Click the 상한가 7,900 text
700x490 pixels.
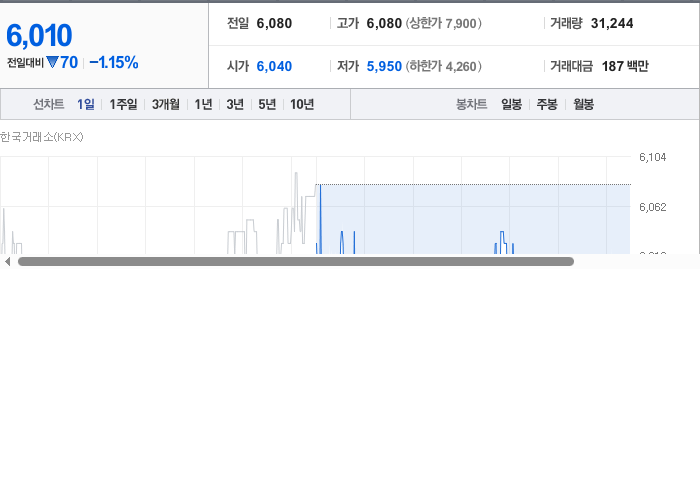pyautogui.click(x=444, y=23)
